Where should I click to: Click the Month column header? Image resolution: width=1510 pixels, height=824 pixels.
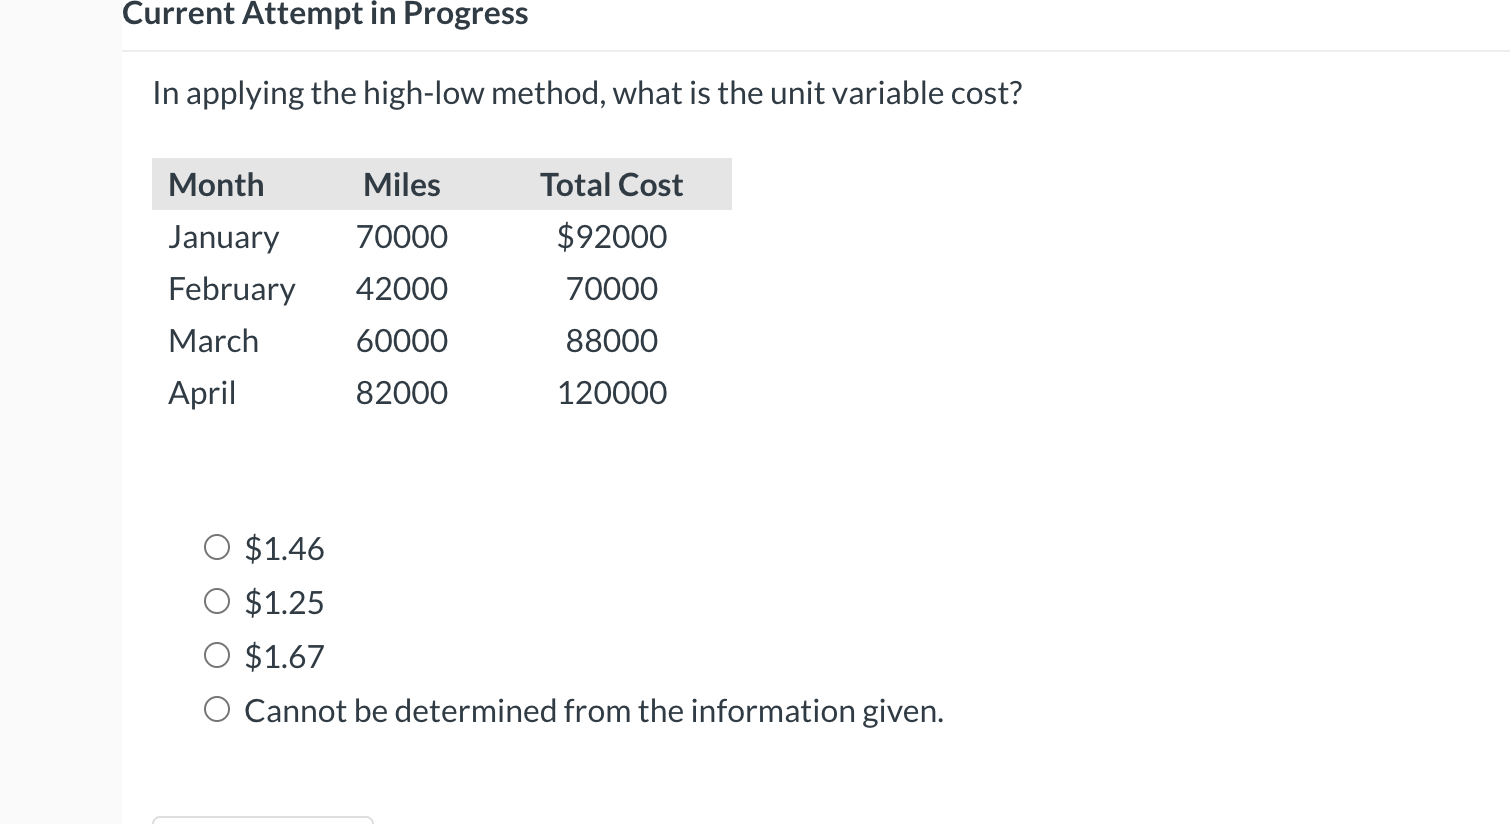click(216, 184)
